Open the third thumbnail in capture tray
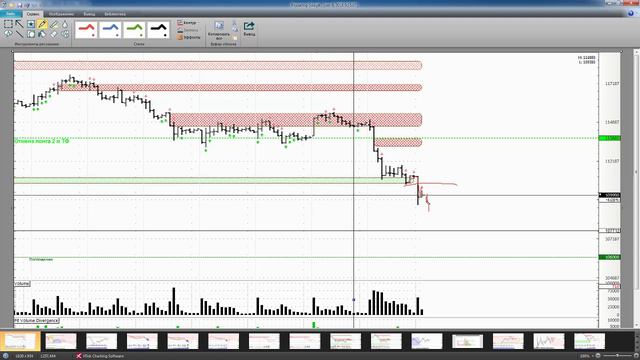 click(102, 341)
